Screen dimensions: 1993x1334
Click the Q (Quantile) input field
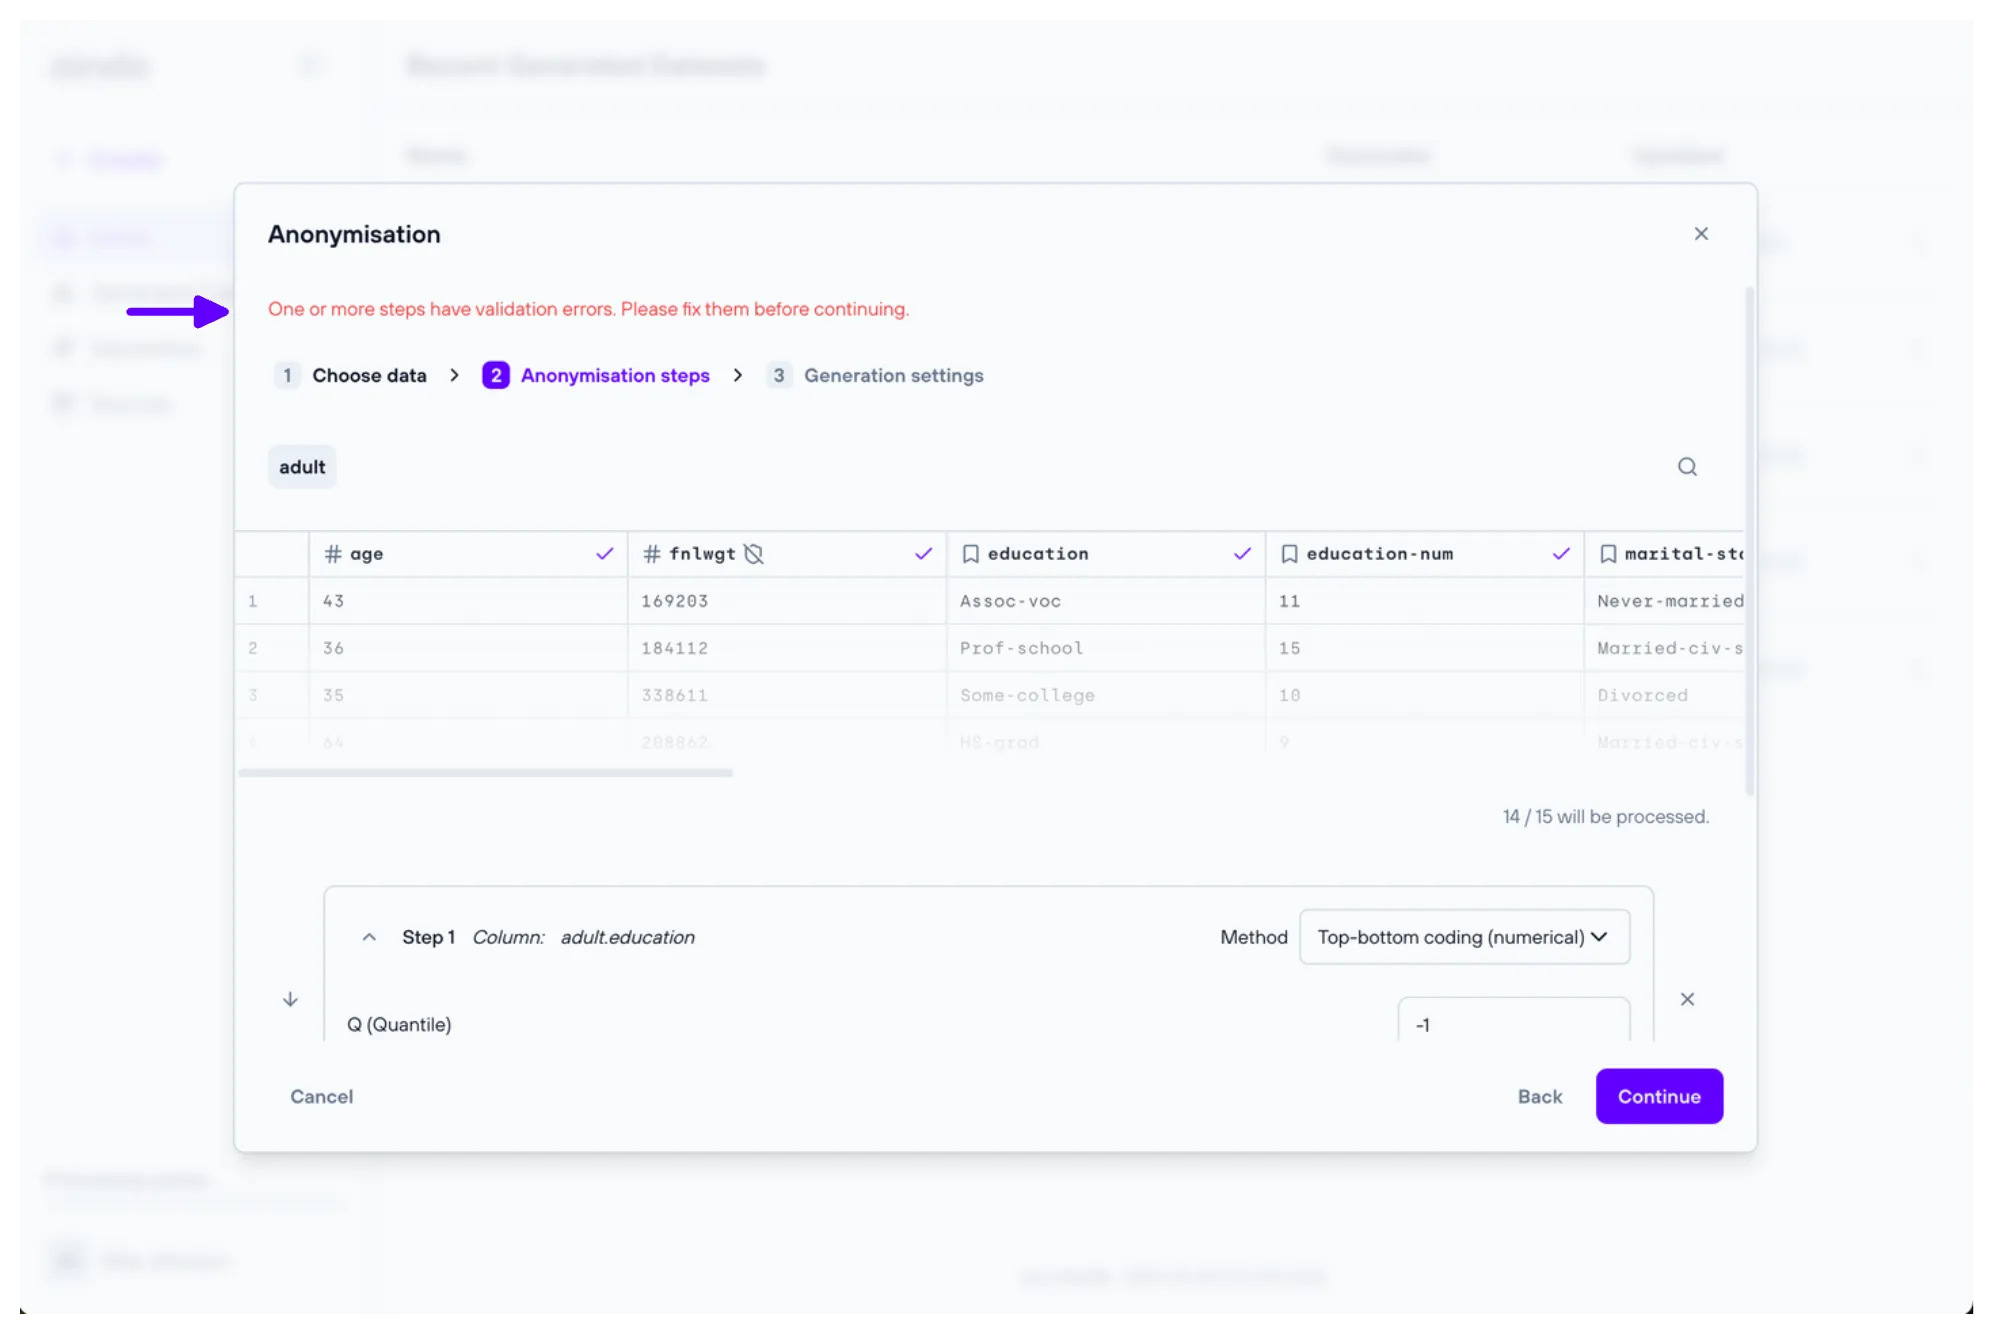click(1512, 1024)
